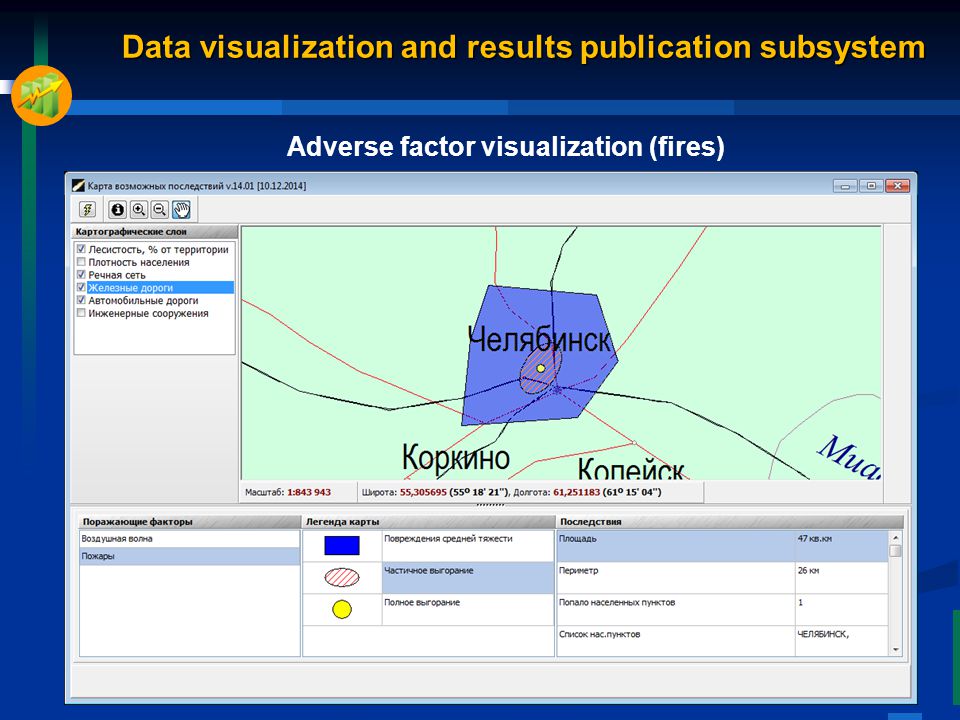
Task: Click the Долгота coordinate readout
Action: 587,492
